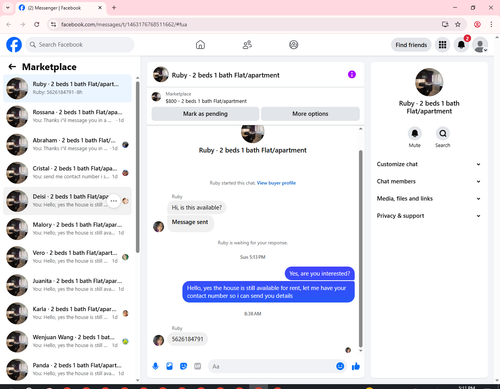Click the message input field

(271, 366)
